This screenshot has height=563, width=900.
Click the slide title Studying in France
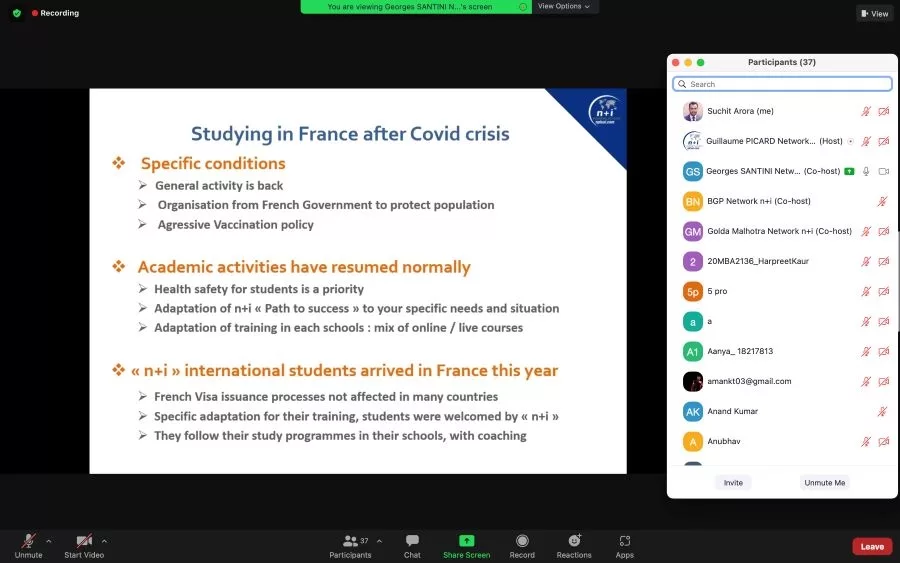(x=350, y=134)
